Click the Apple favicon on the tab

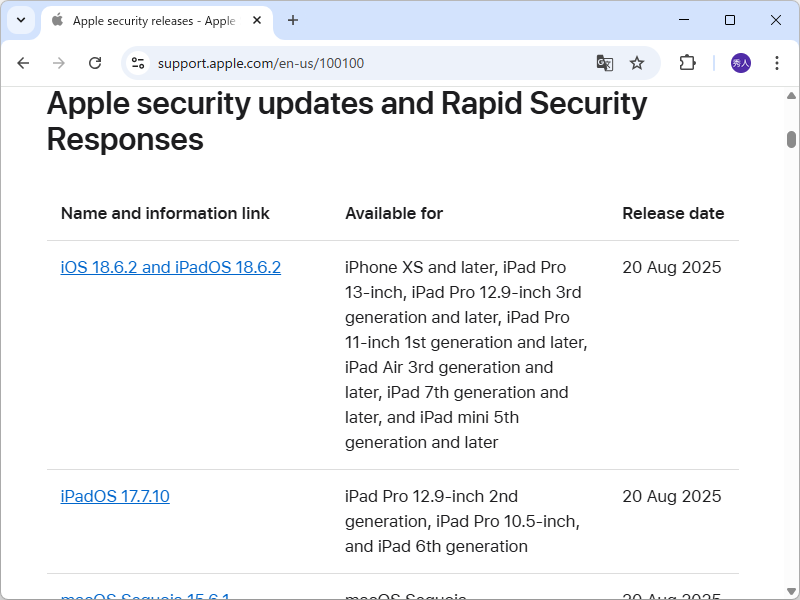point(57,19)
